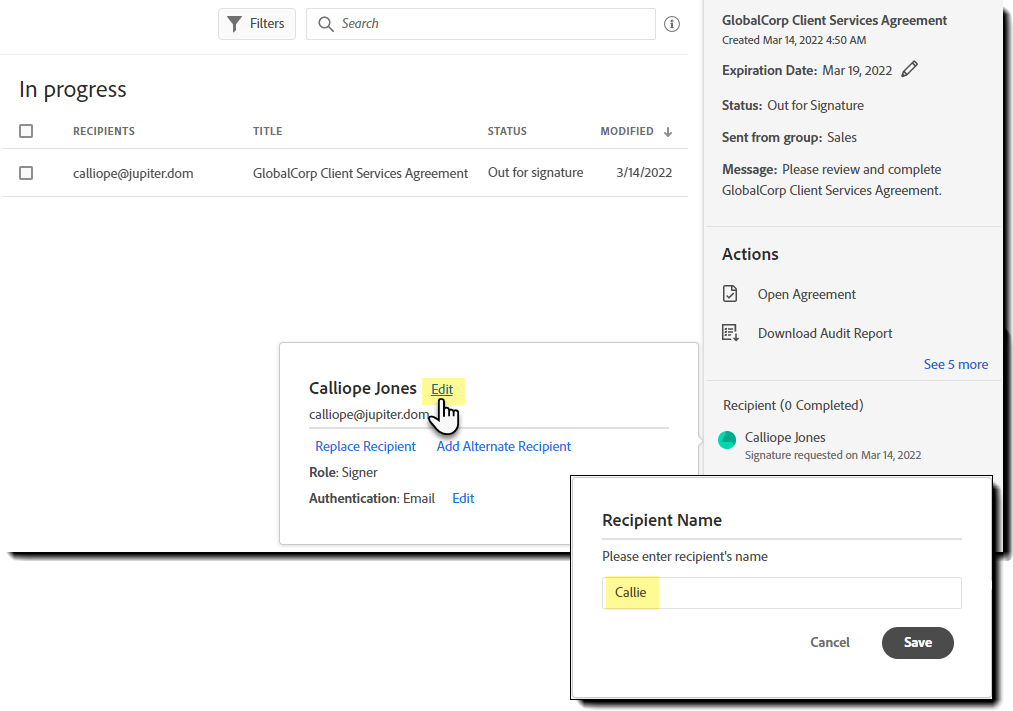The image size is (1013, 711).
Task: Click the Filters funnel icon
Action: coord(234,23)
